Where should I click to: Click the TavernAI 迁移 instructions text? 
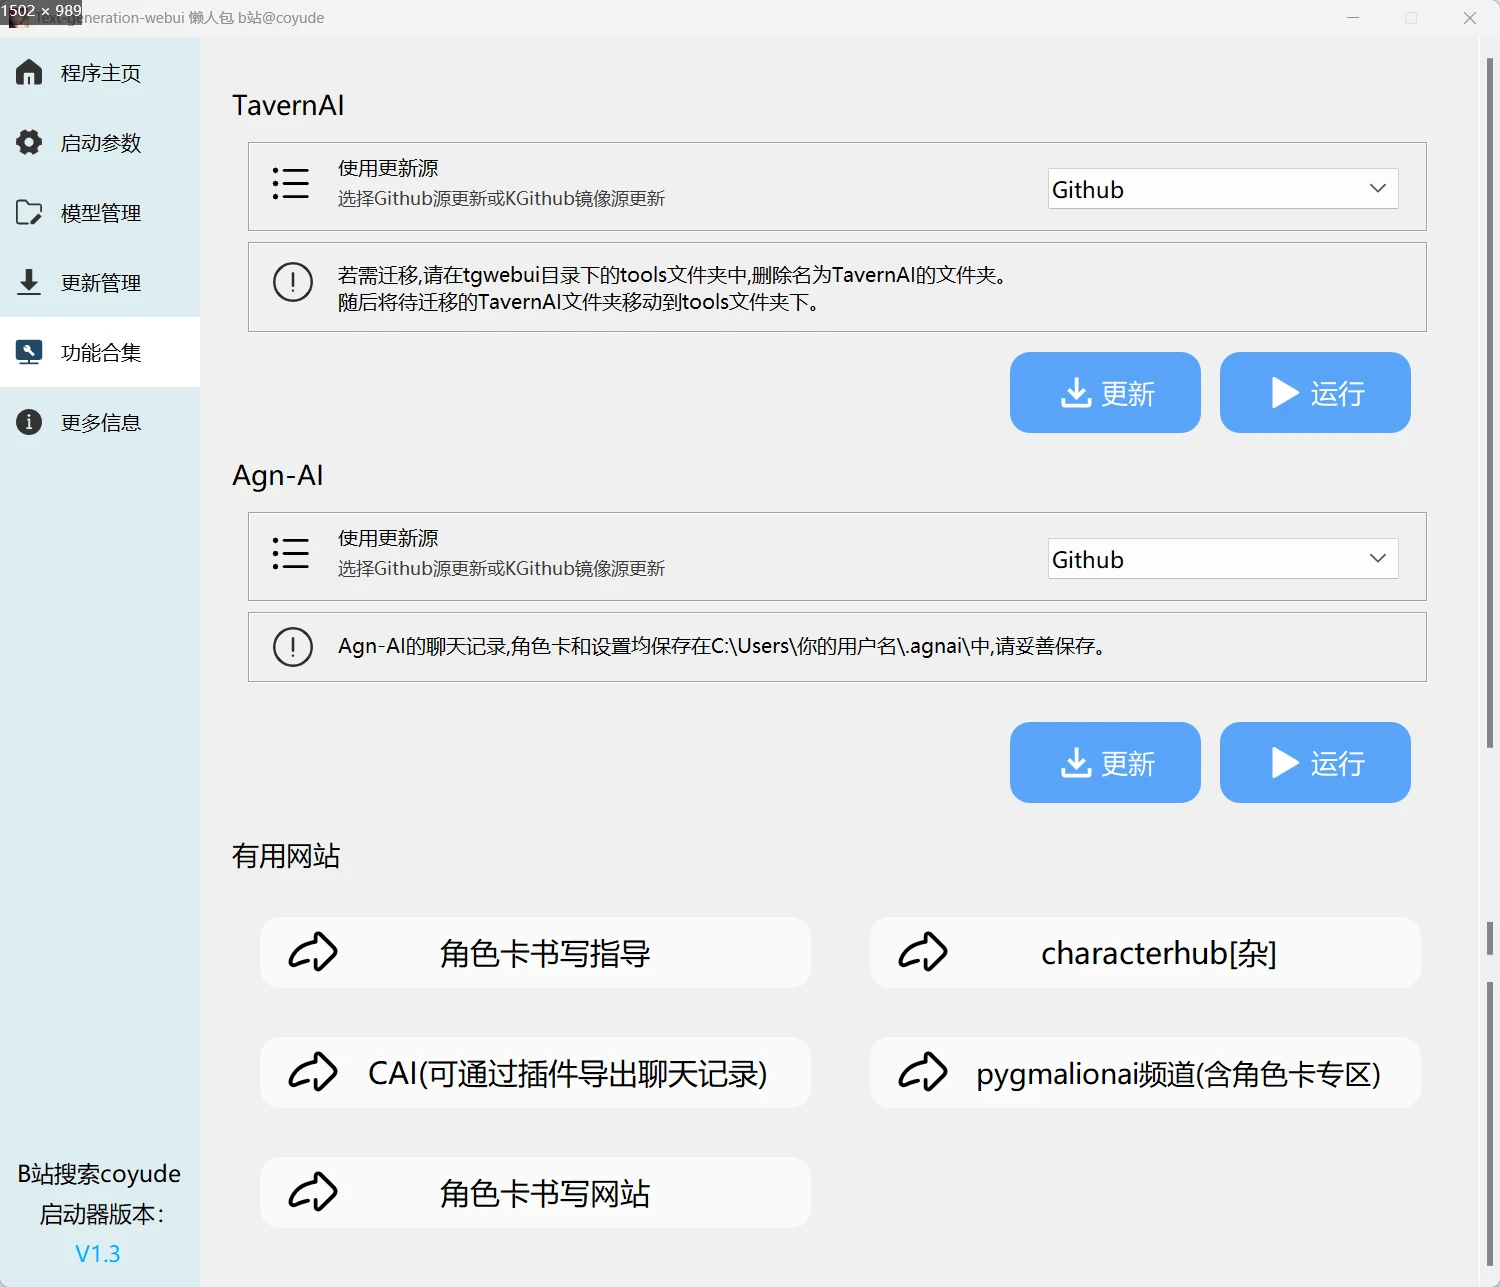pyautogui.click(x=672, y=288)
